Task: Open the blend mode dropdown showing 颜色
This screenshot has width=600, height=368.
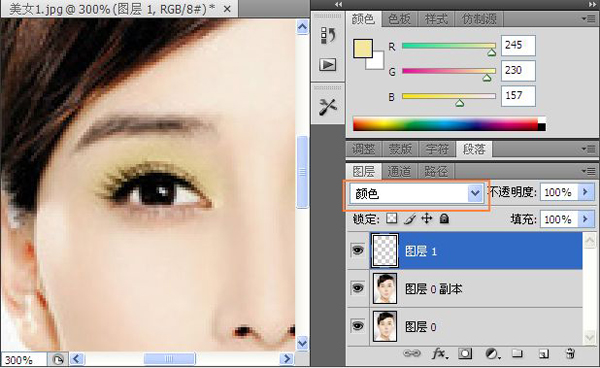Action: pyautogui.click(x=416, y=194)
